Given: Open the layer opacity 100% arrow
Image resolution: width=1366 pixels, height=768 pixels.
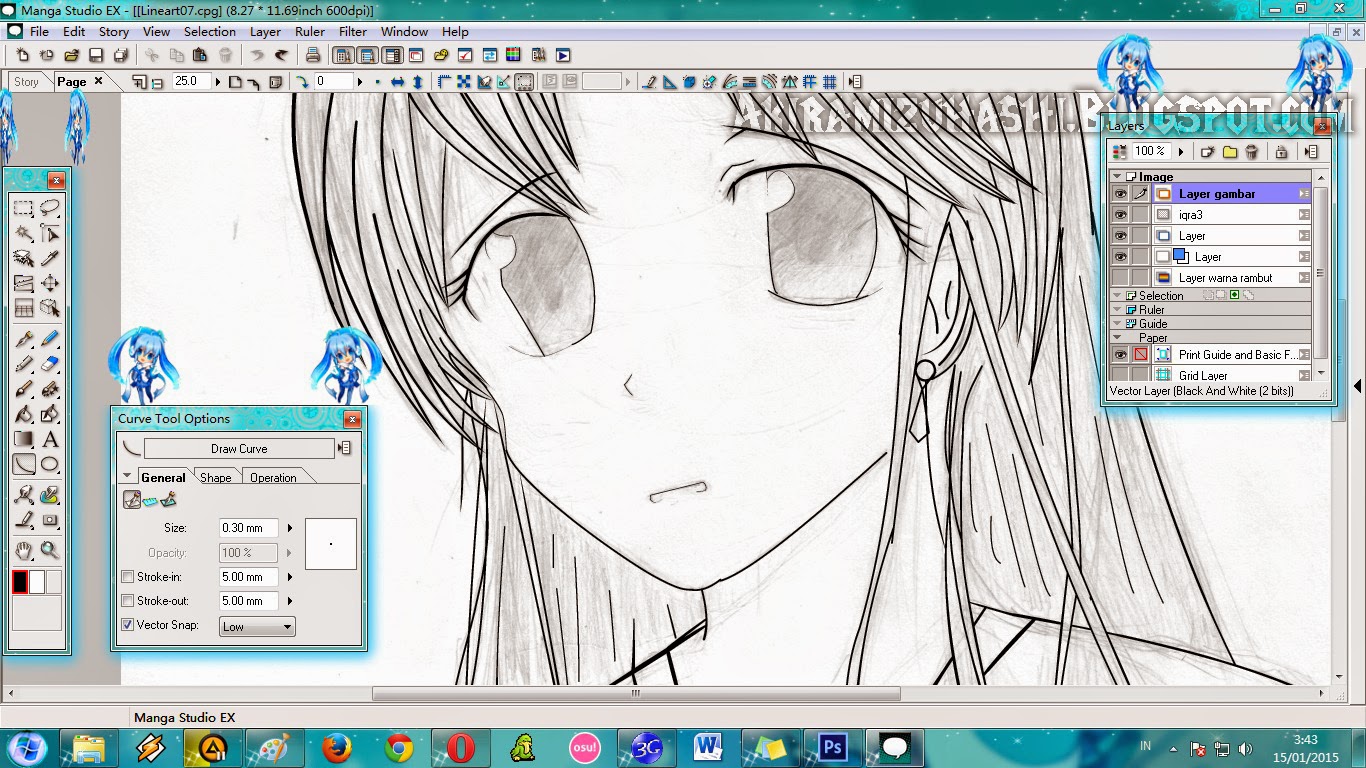Looking at the screenshot, I should (1181, 152).
